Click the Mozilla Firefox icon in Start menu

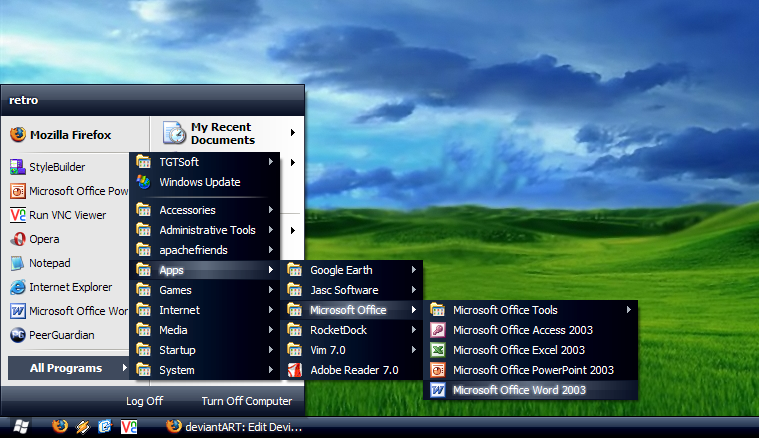(18, 135)
